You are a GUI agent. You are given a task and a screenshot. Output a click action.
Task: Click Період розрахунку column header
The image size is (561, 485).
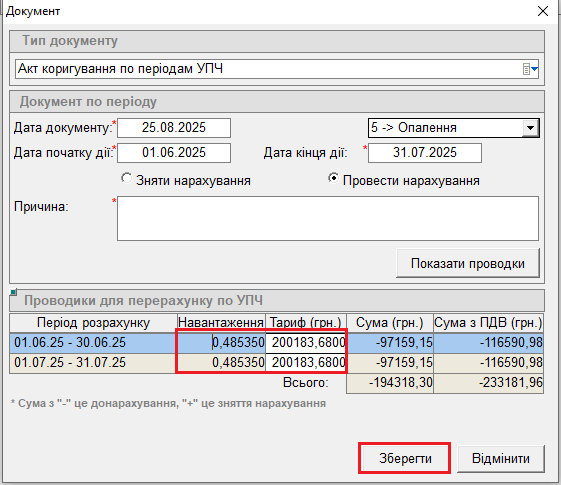coord(93,323)
